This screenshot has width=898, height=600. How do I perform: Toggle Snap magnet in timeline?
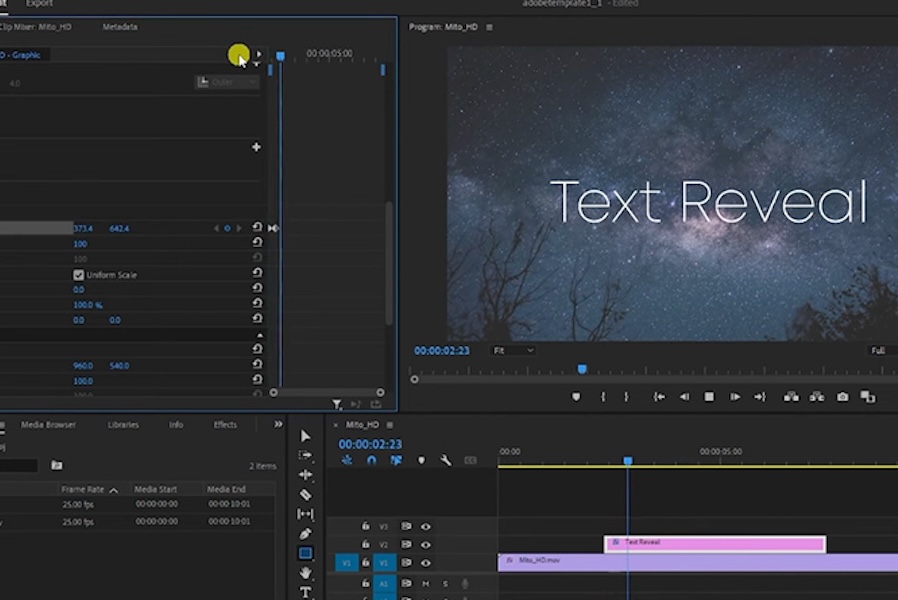click(372, 460)
